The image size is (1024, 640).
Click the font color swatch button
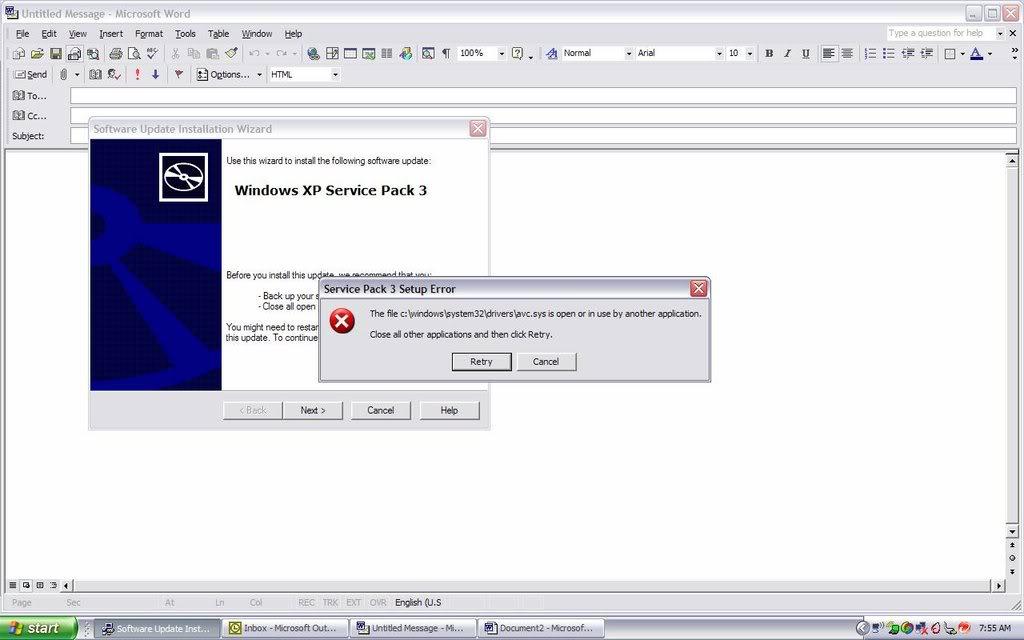pyautogui.click(x=976, y=53)
